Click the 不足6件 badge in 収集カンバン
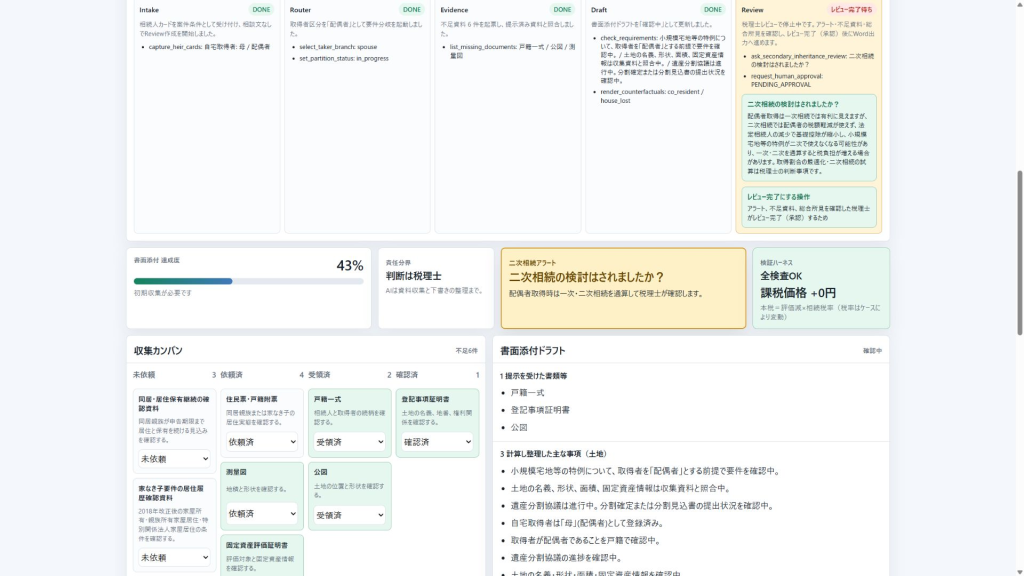 pos(466,351)
